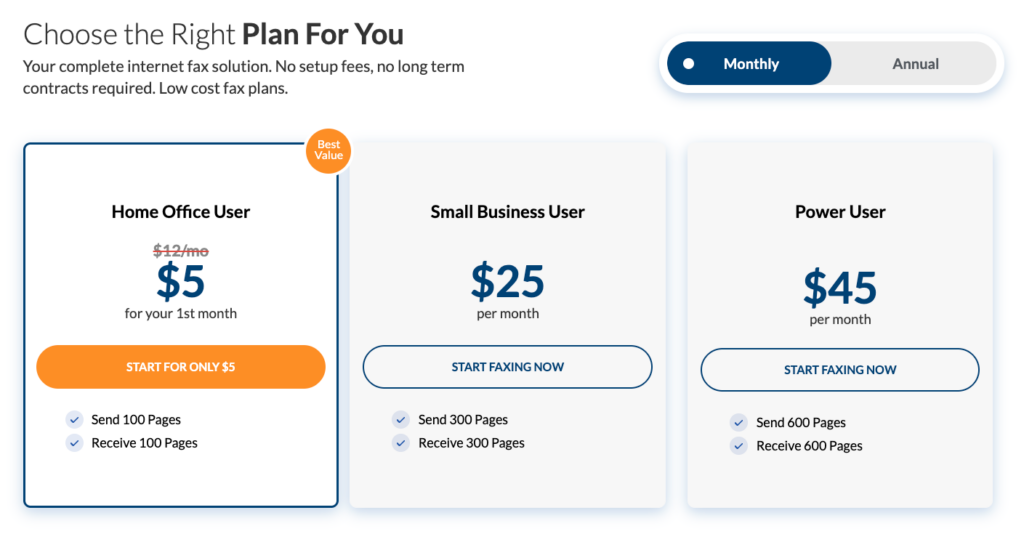Click Start Faxing Now under Power User
The width and height of the screenshot is (1024, 534).
(x=840, y=370)
